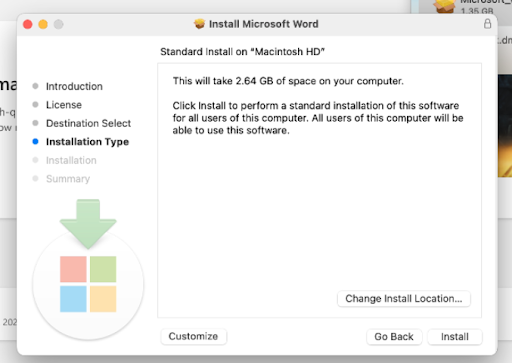Close the installer with red button
This screenshot has height=363, width=512.
(28, 24)
